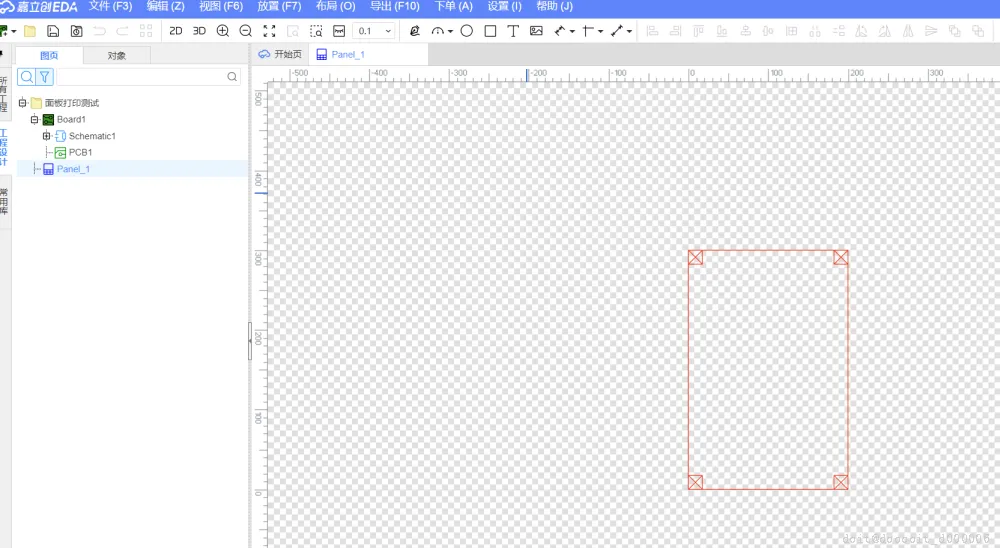Screen dimensions: 1000x548
Task: Open the 下单 (A) menu
Action: (x=453, y=6)
